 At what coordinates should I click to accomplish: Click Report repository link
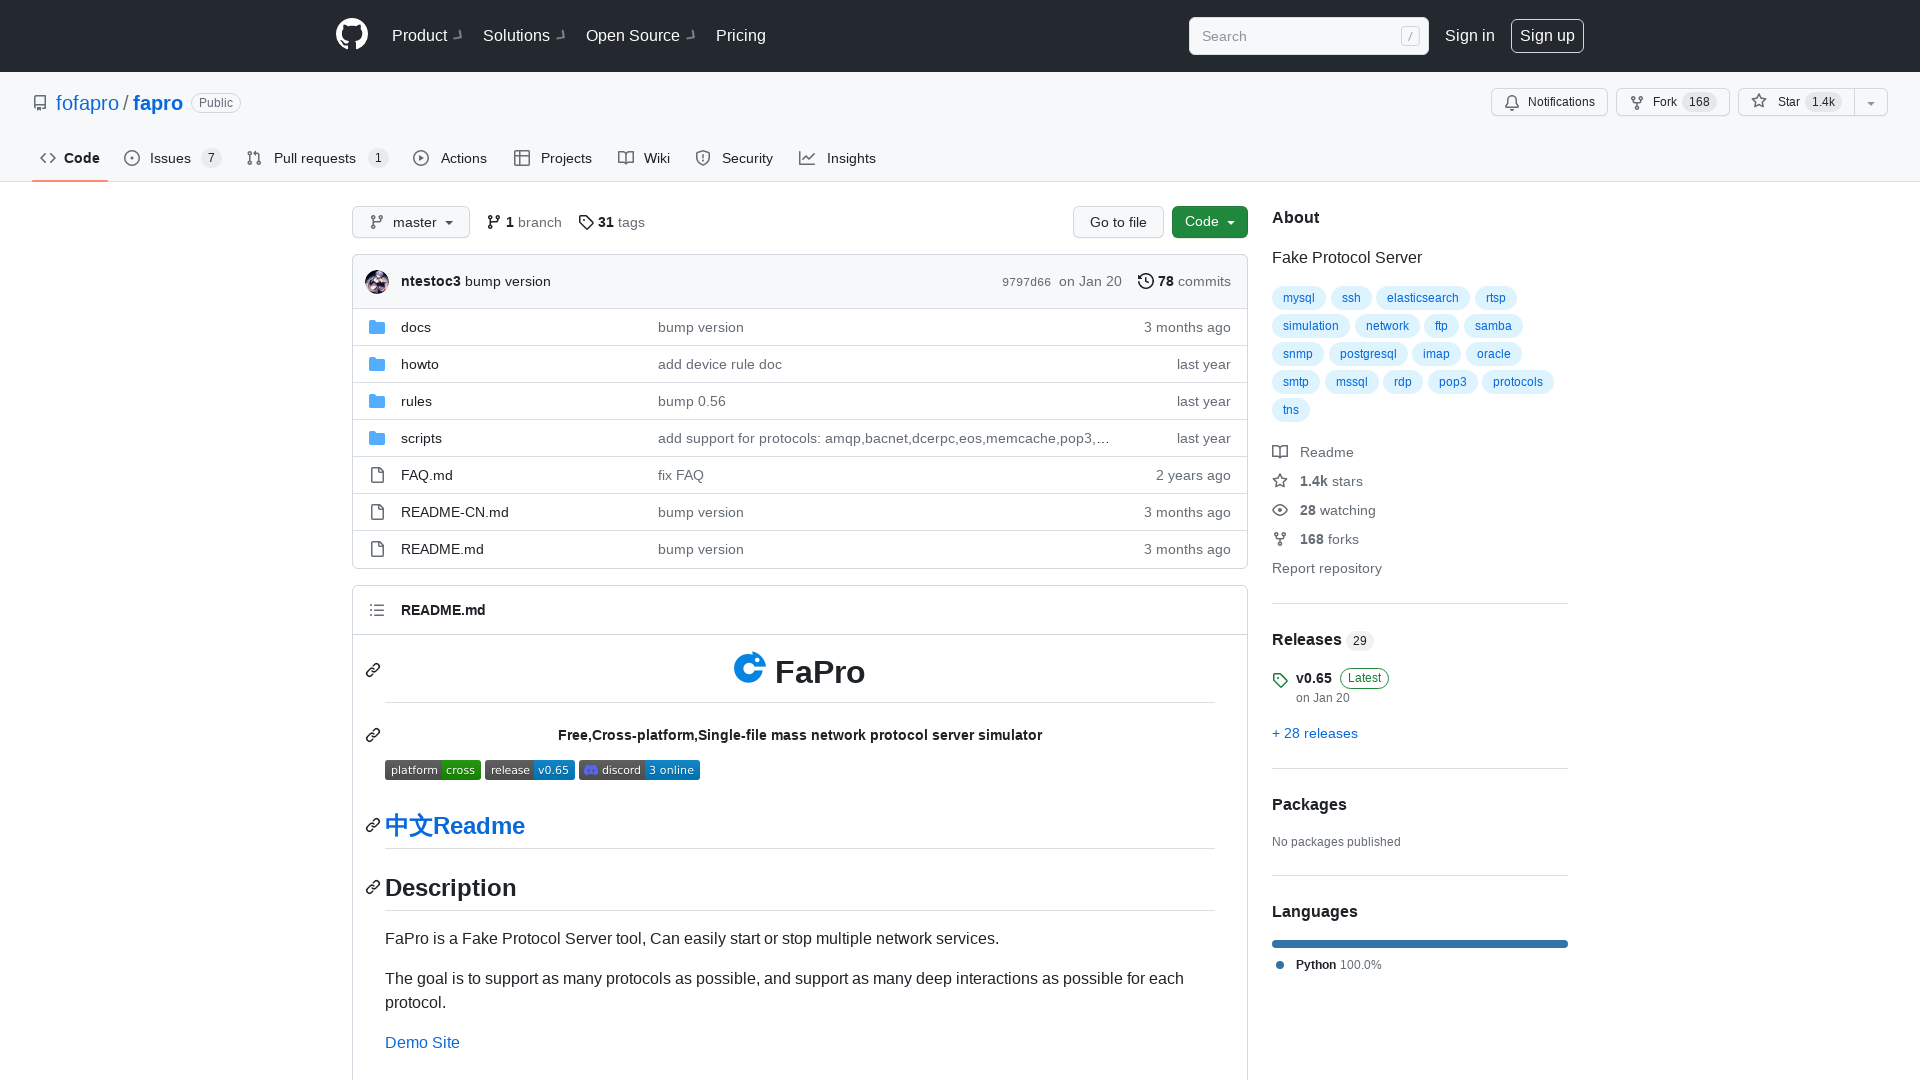1327,568
